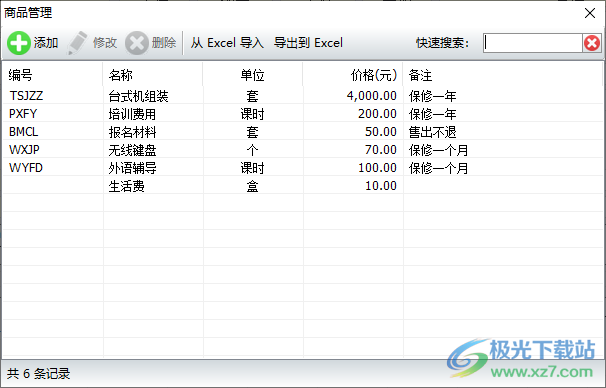Click 课时 unit in 培训费用 row
Viewport: 606px width, 388px height.
point(252,114)
